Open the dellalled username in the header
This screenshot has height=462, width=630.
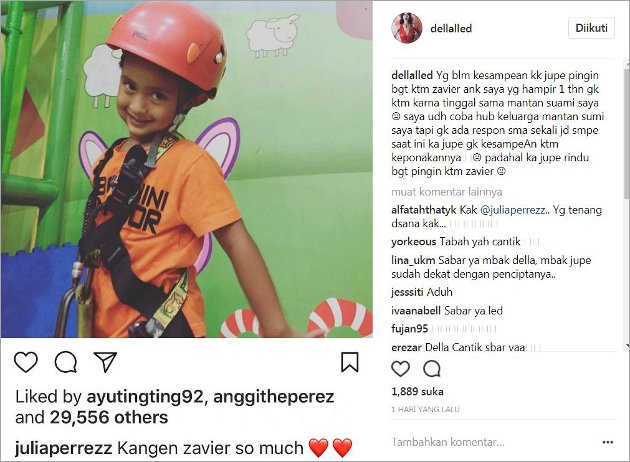[451, 29]
